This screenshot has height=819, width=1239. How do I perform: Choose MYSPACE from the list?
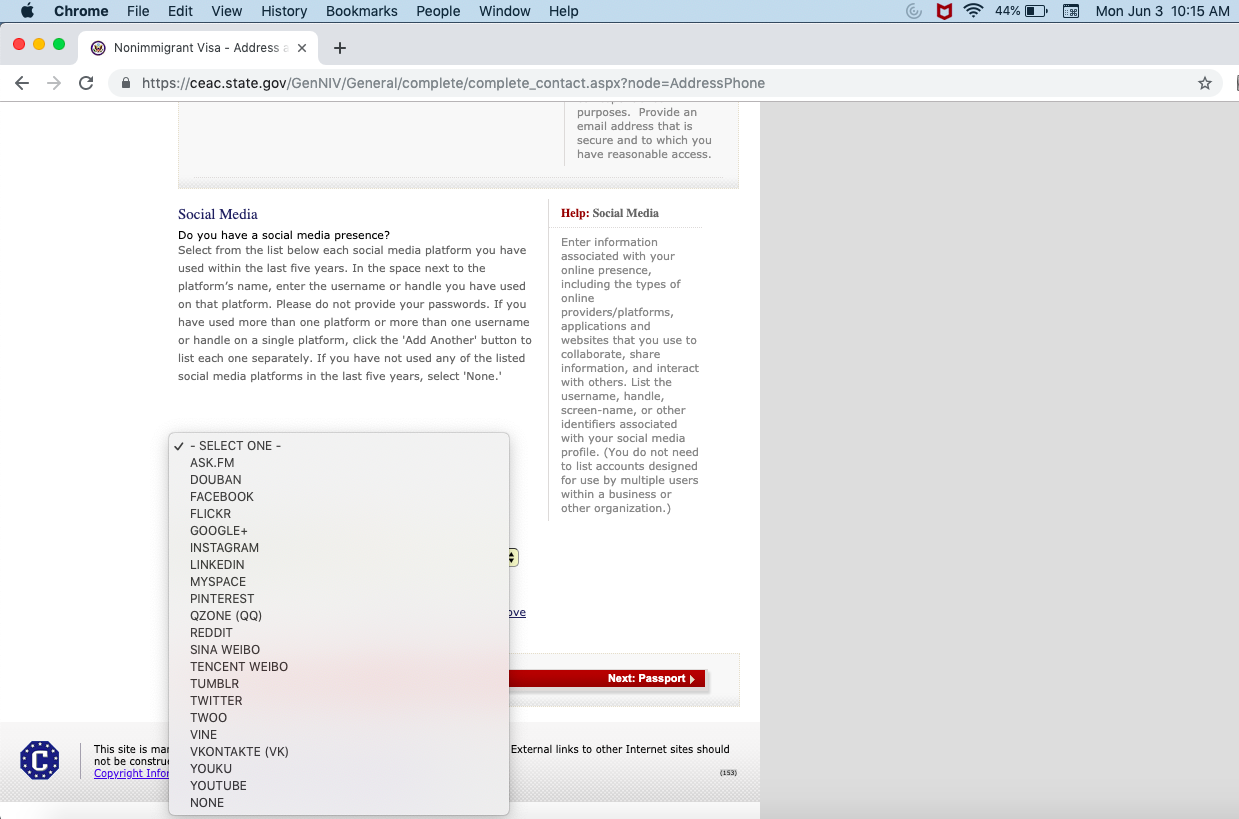tap(339, 582)
